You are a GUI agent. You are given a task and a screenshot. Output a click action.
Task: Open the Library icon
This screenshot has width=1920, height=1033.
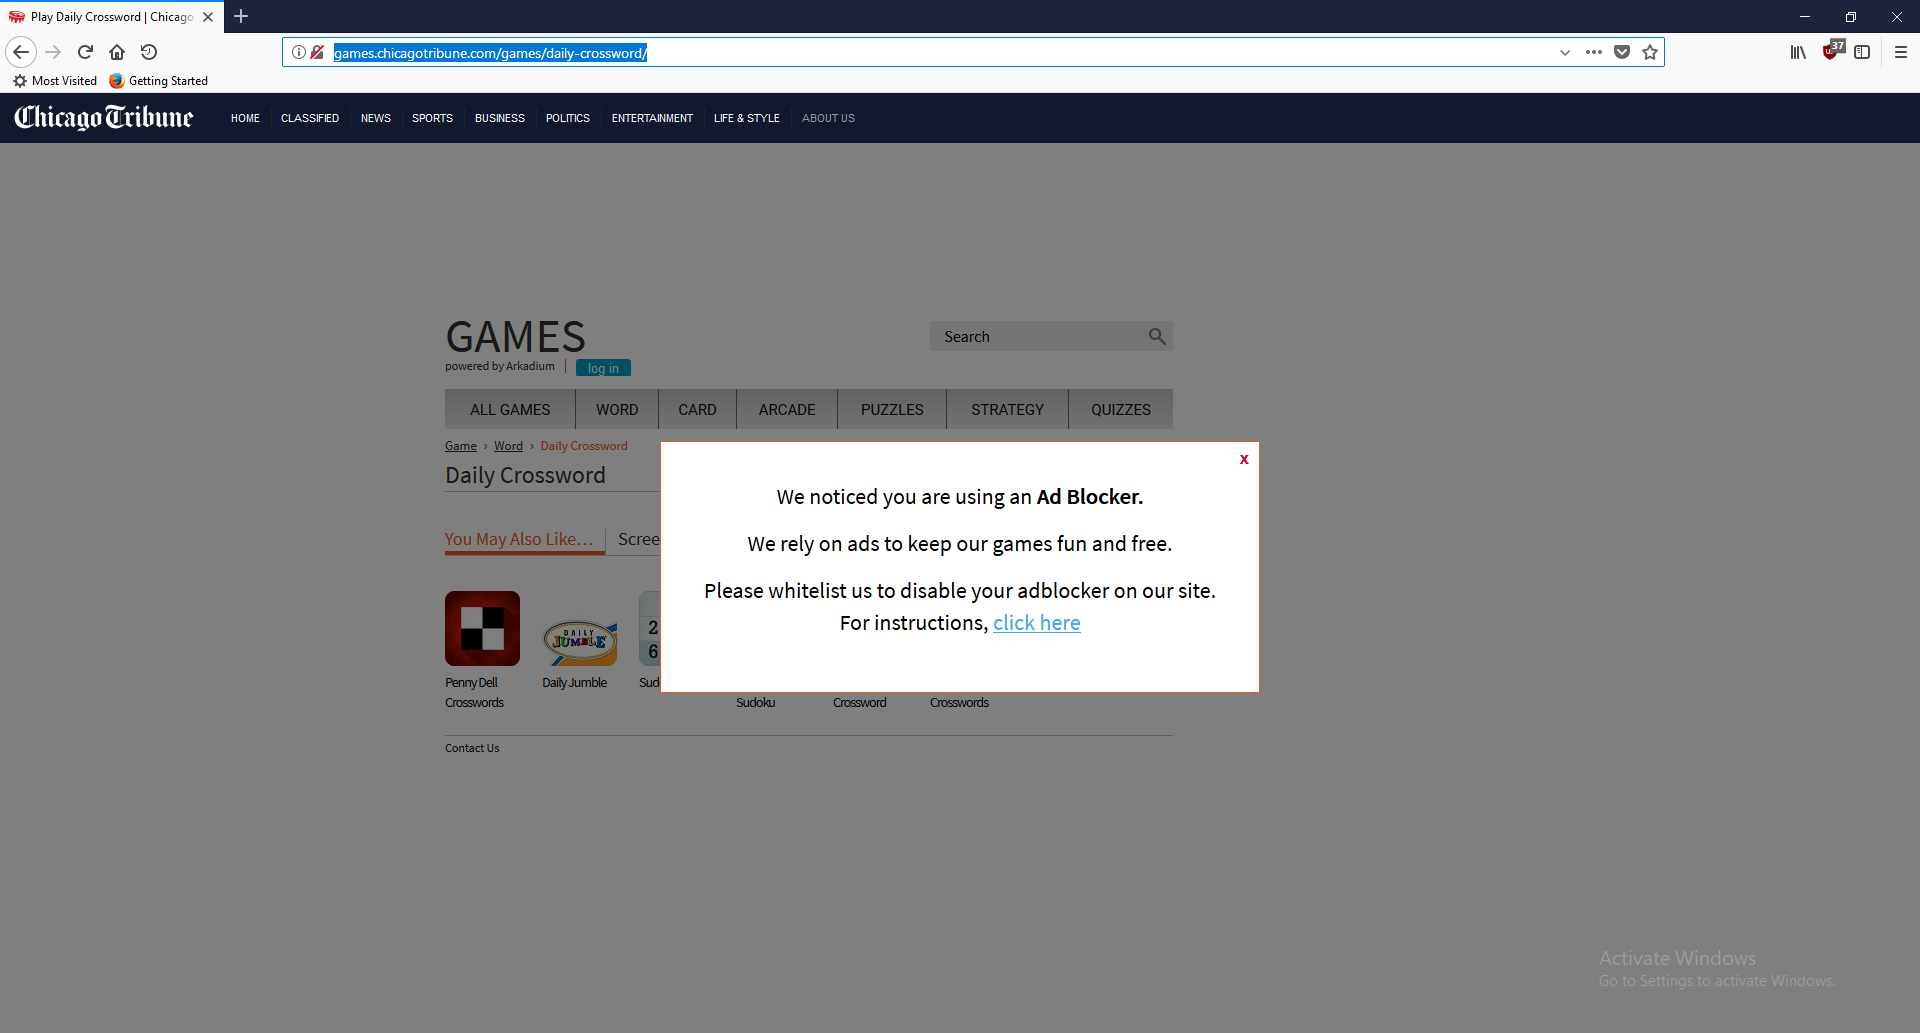(1798, 52)
